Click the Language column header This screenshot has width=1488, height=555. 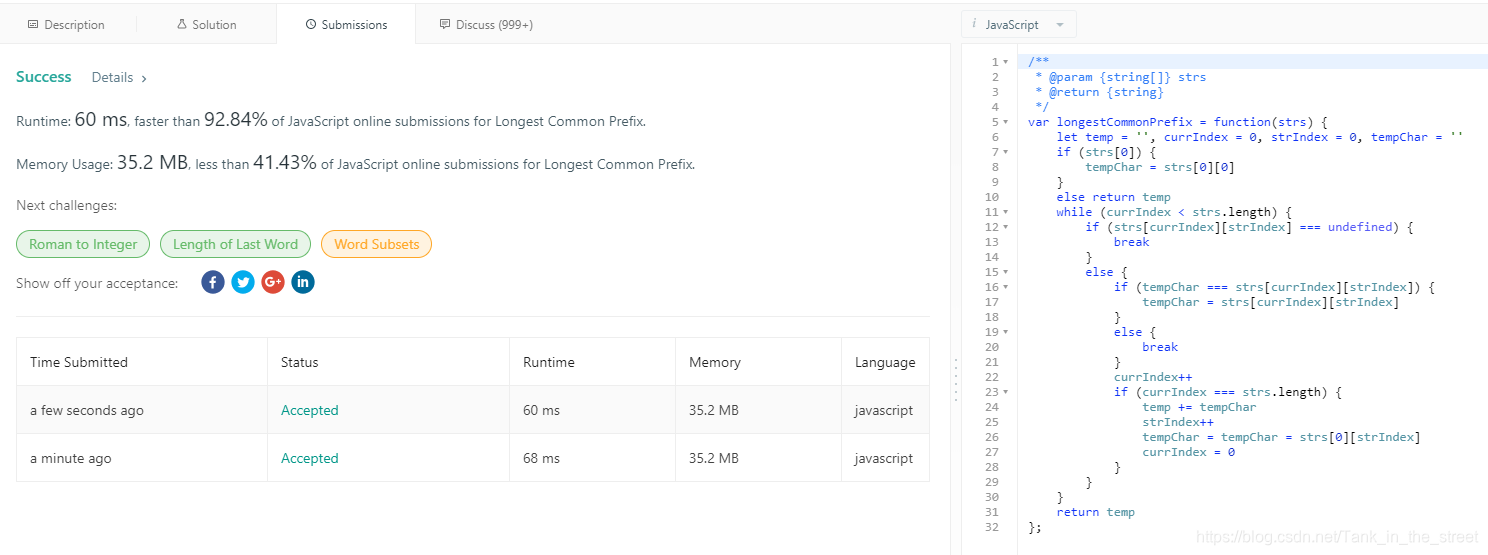(885, 362)
